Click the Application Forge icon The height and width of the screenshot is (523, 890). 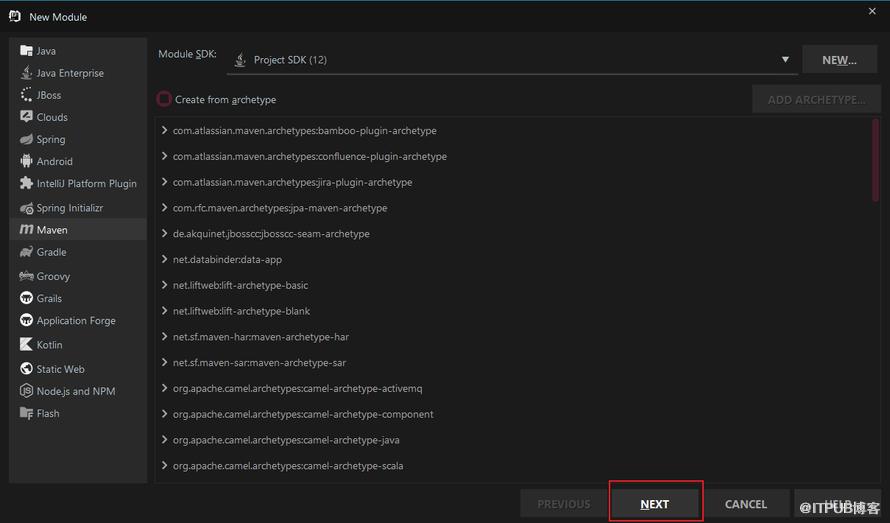tap(26, 320)
